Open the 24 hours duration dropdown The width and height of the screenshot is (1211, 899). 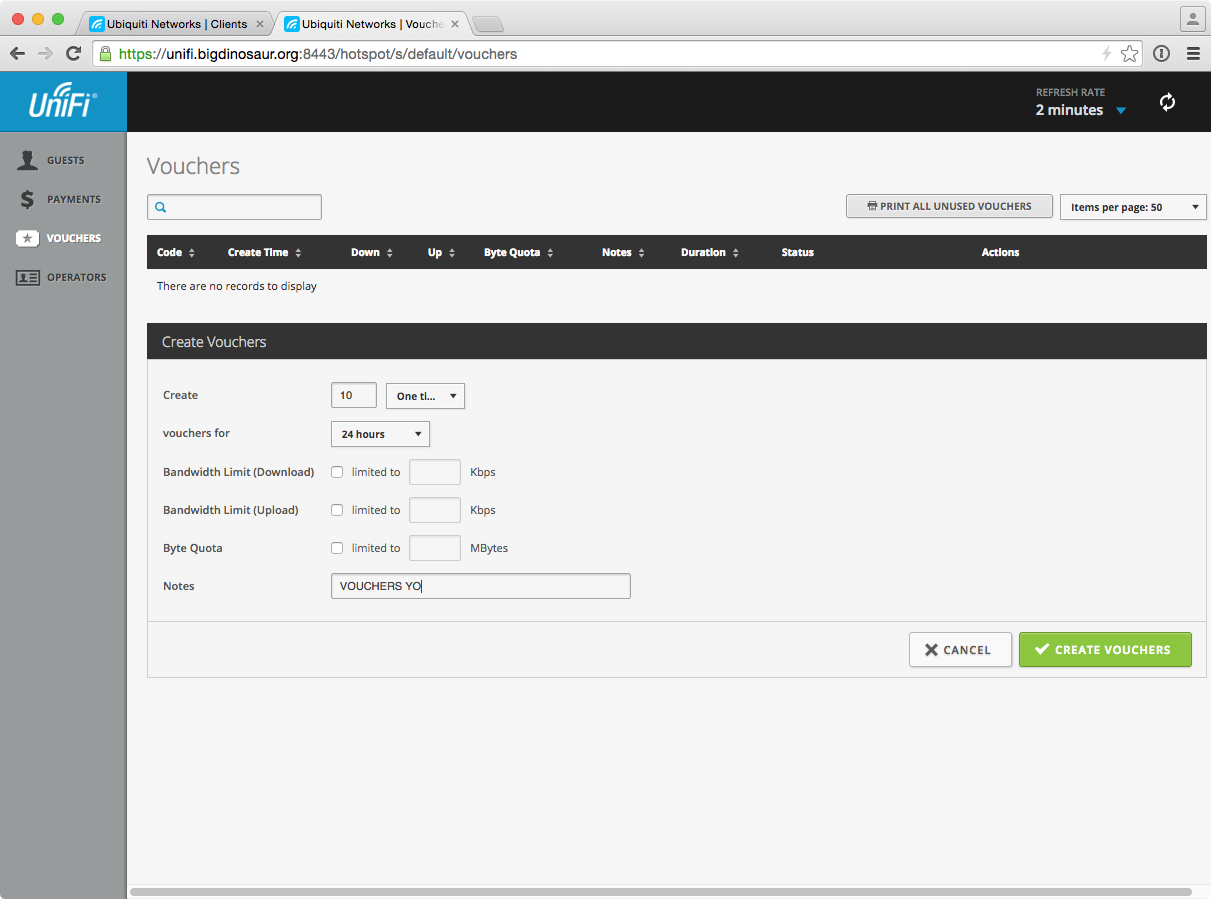380,434
